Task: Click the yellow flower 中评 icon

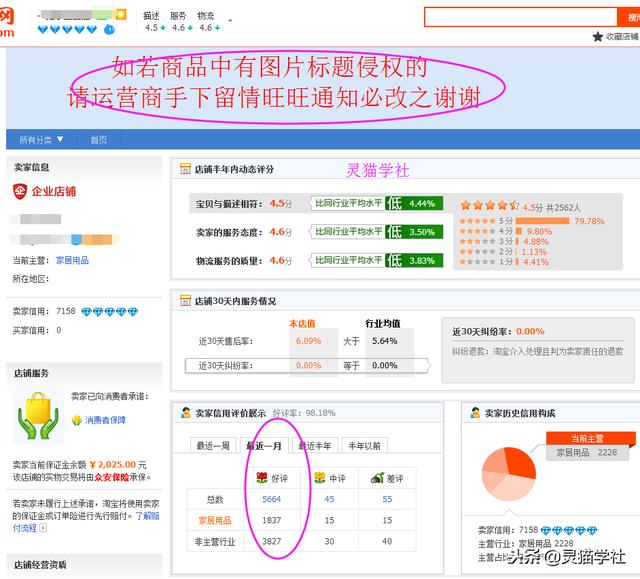Action: (320, 477)
